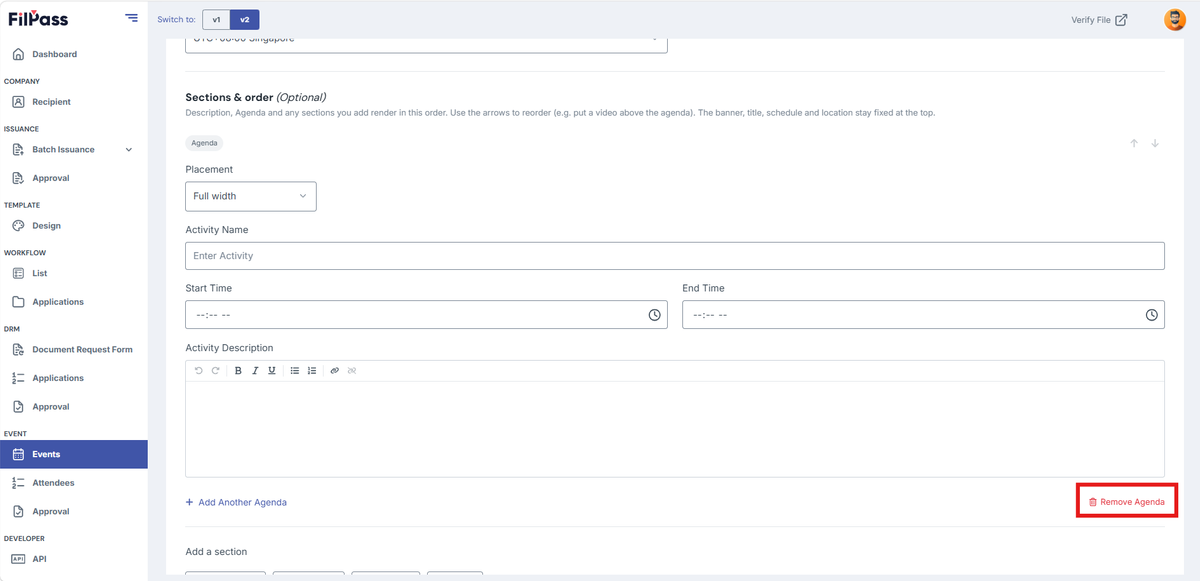
Task: Open the Events page
Action: 74,454
